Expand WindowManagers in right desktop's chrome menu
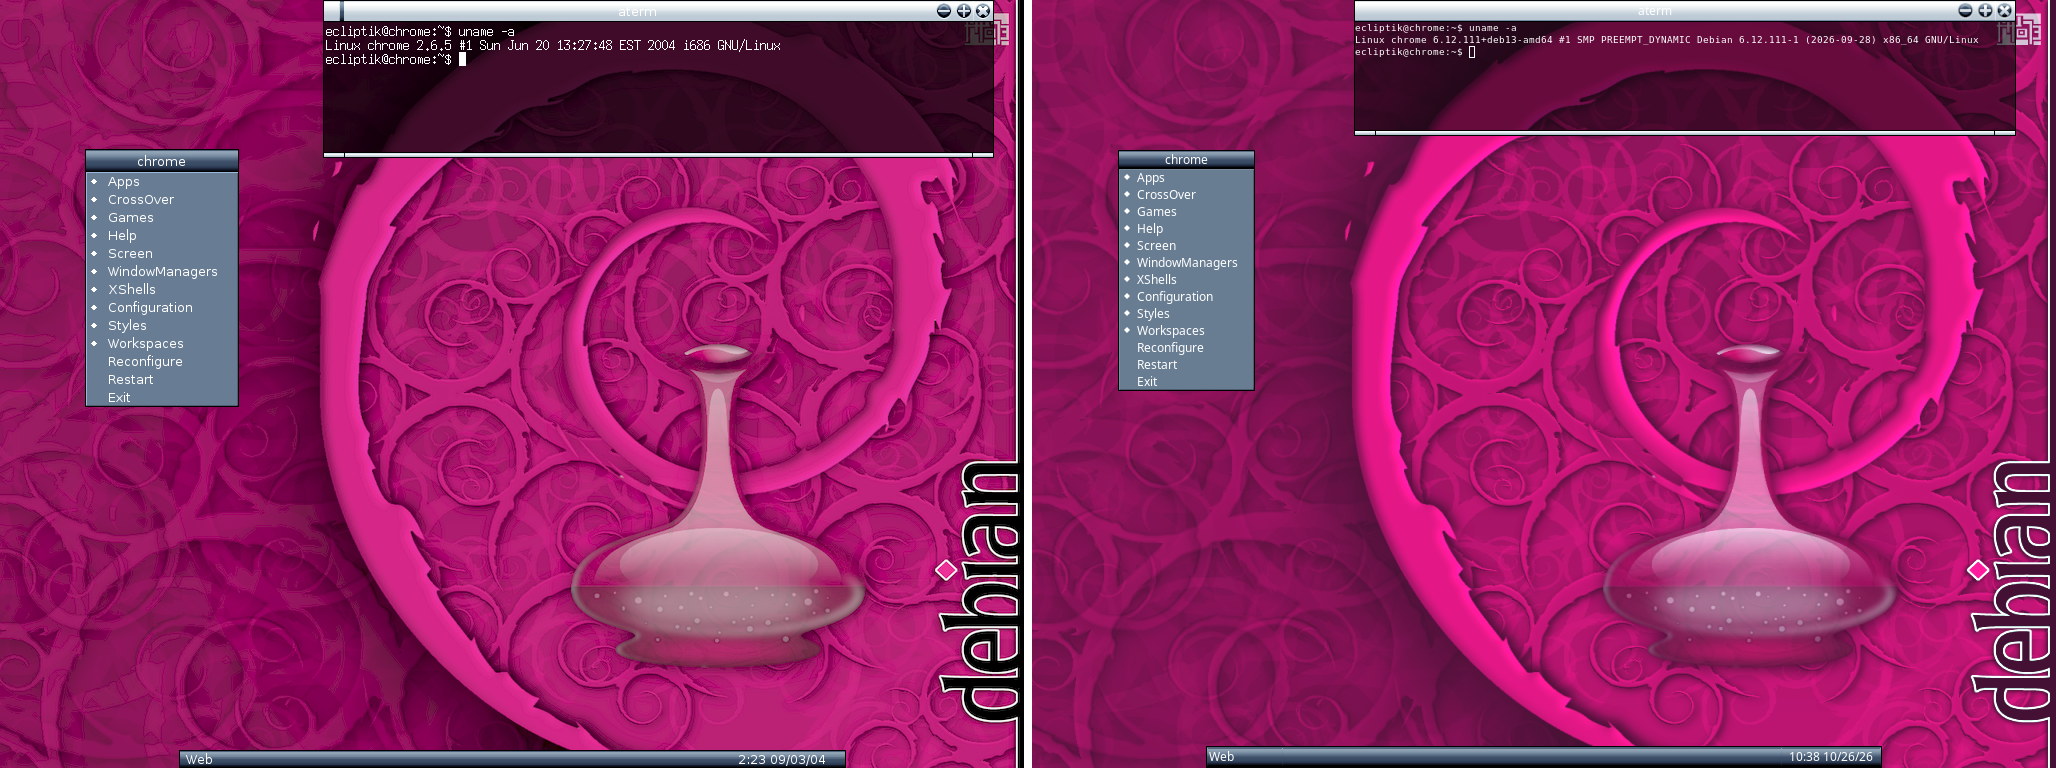This screenshot has height=768, width=2056. (1186, 262)
